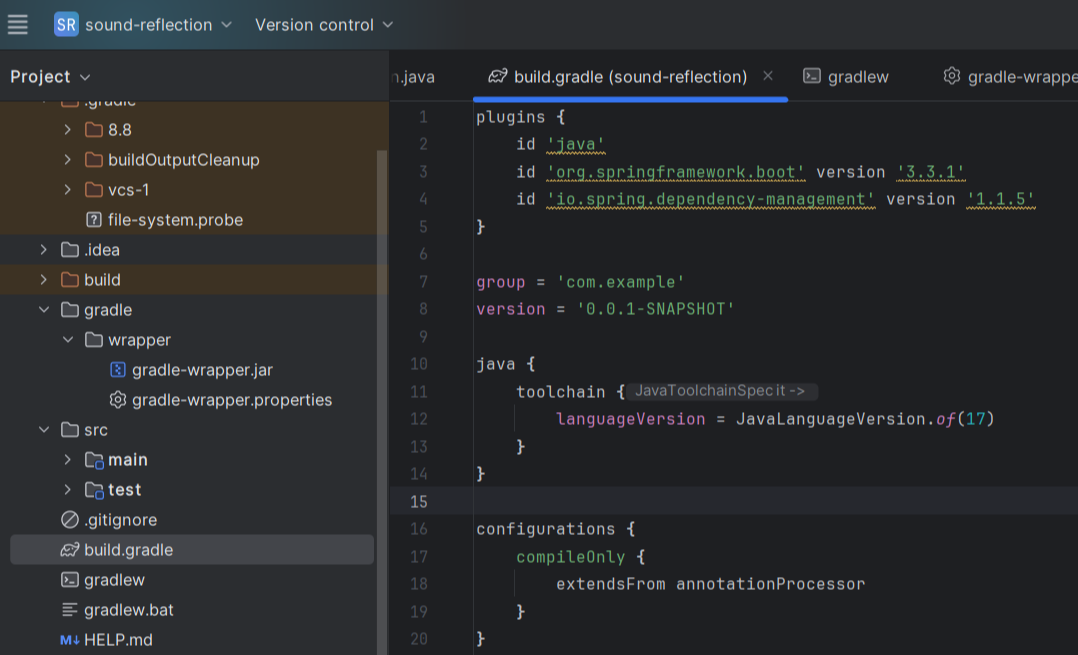
Task: Click the SR project badge icon
Action: coord(66,25)
